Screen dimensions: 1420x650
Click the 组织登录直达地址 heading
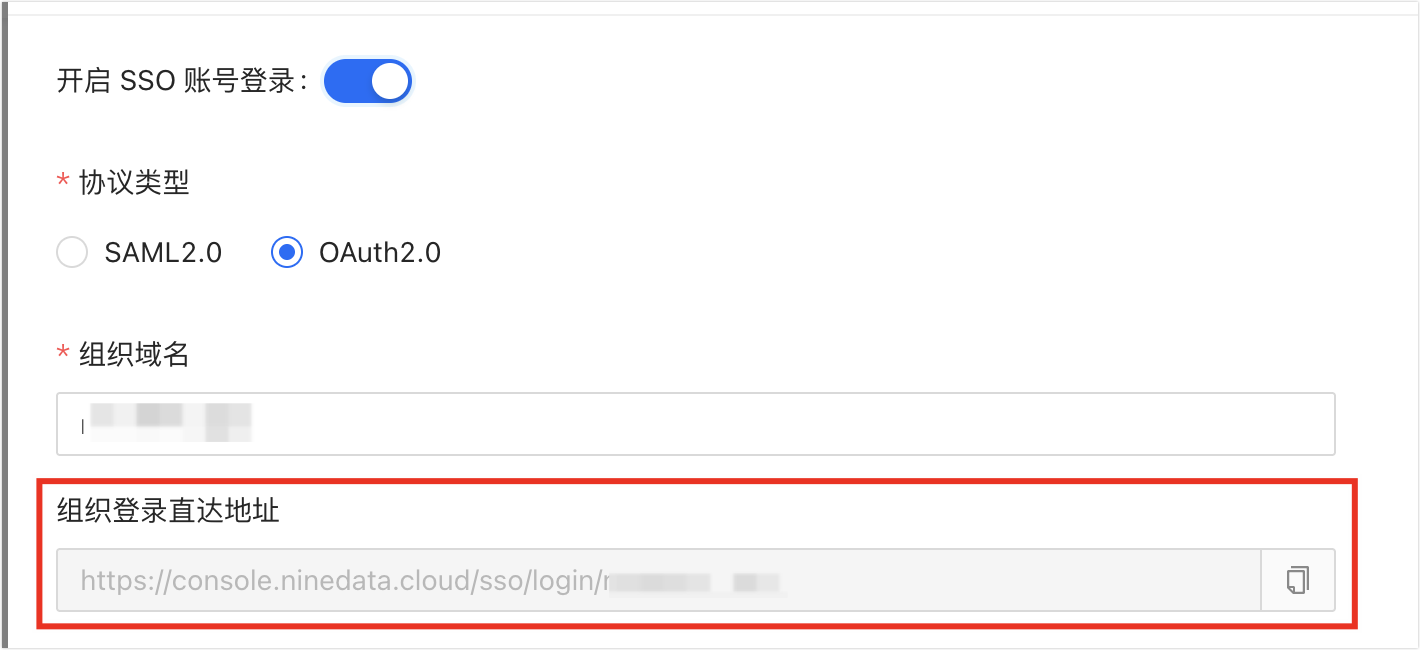pos(168,512)
